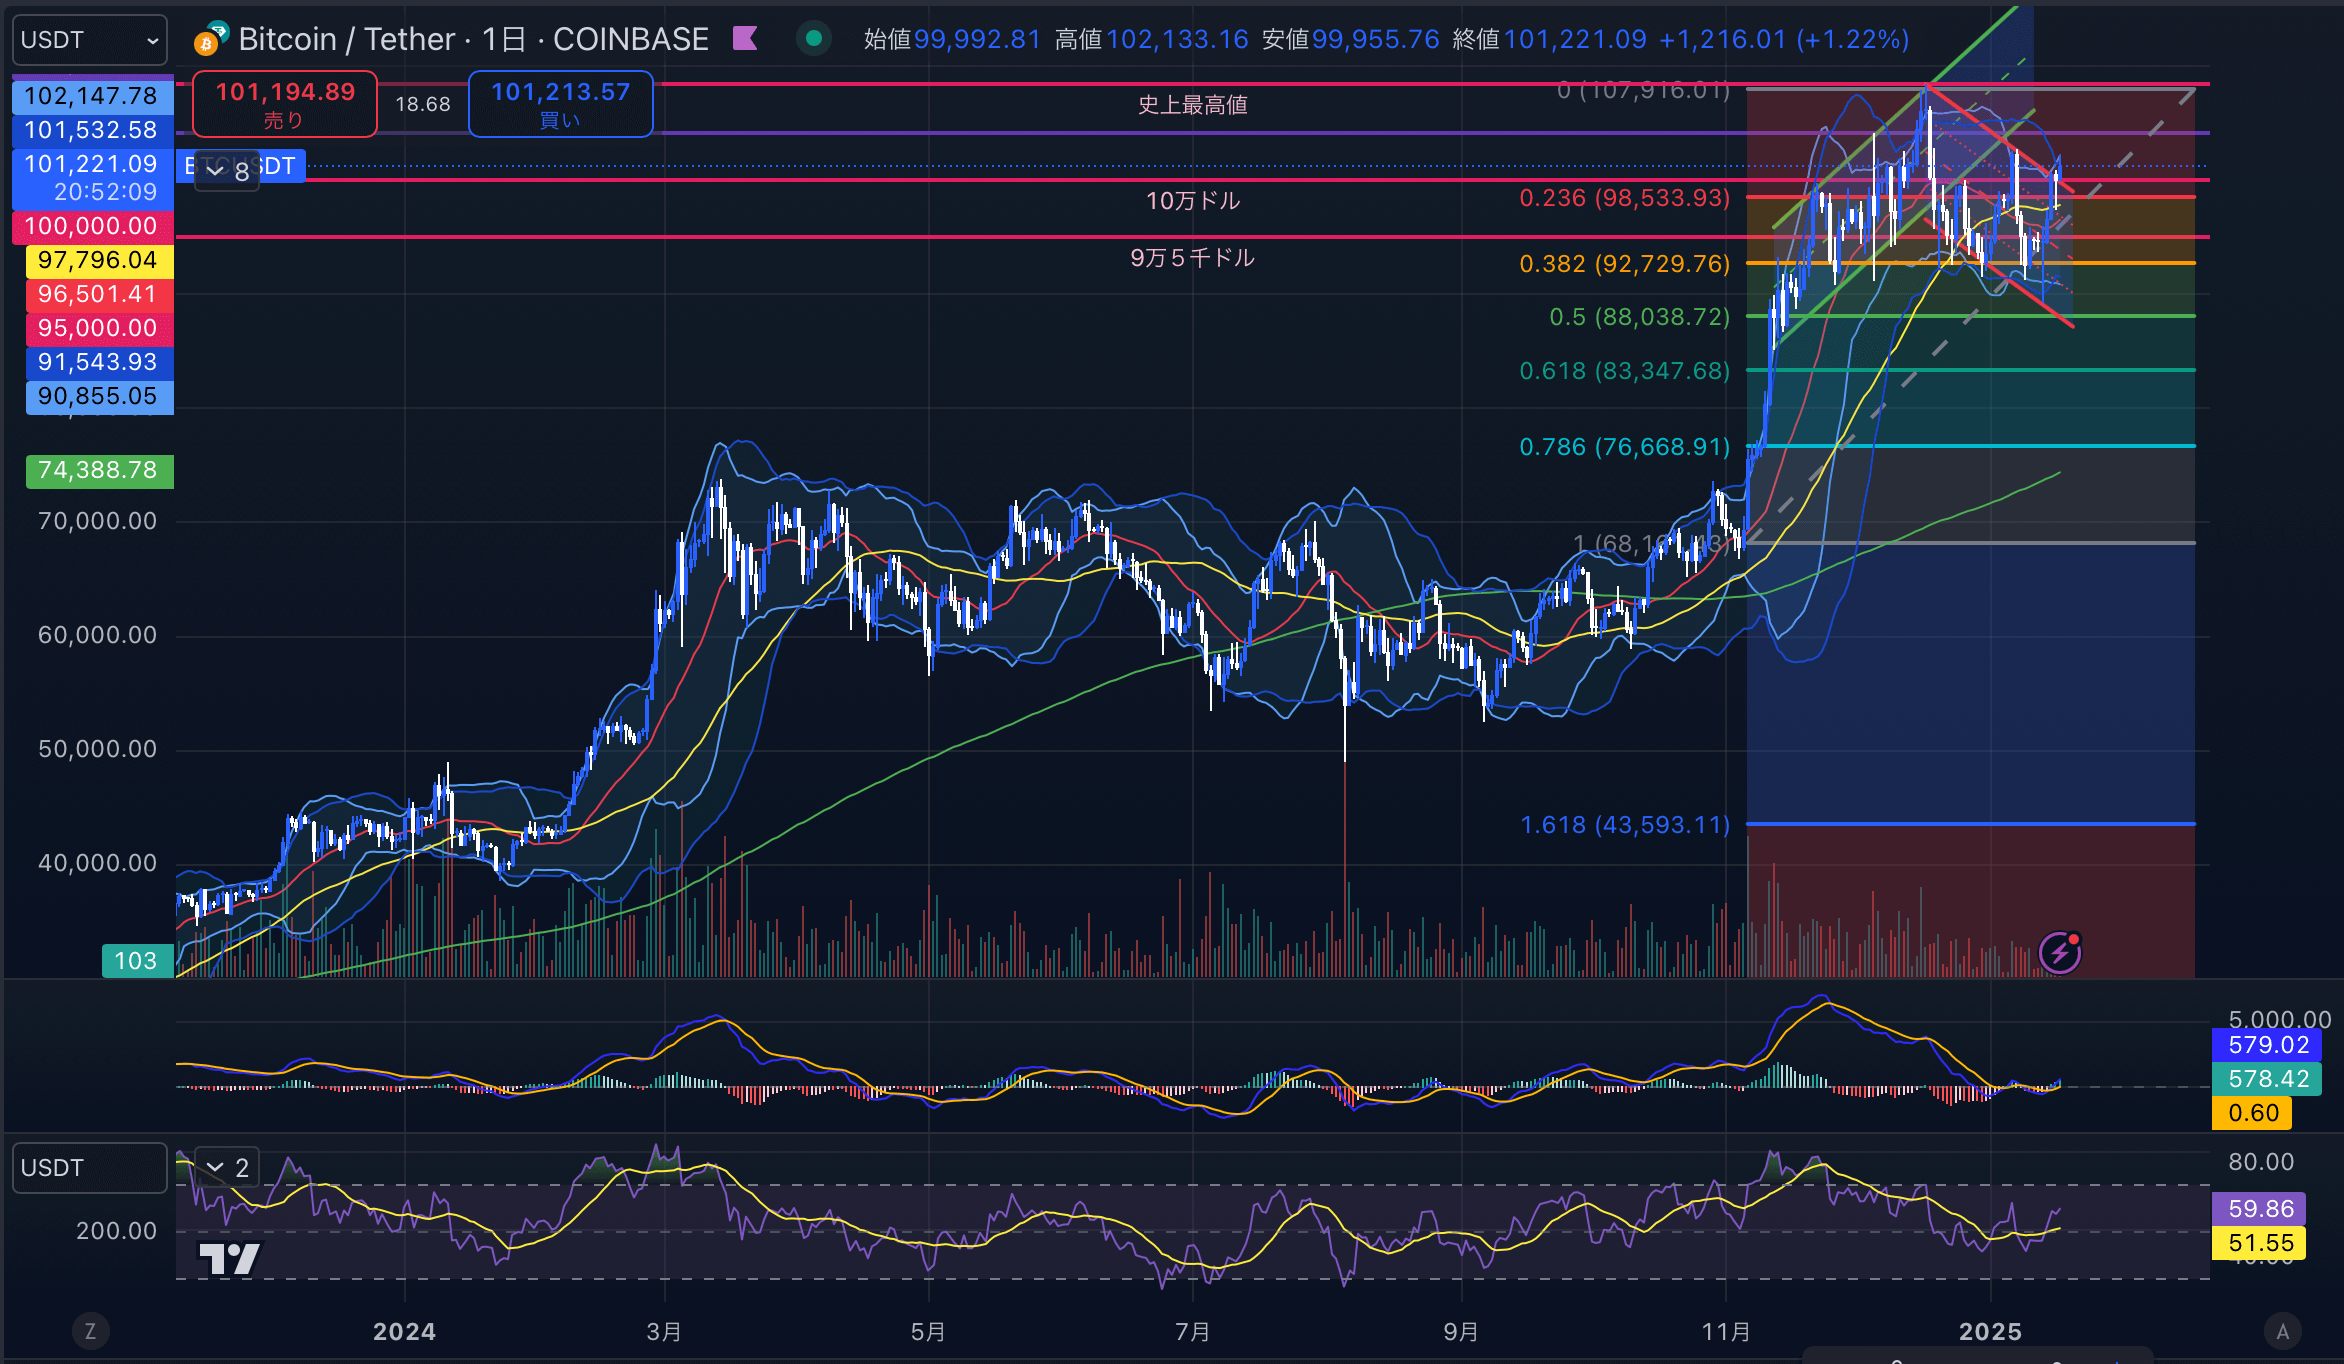2344x1364 pixels.
Task: Click the red 96,501.41 price label
Action: 99,294
